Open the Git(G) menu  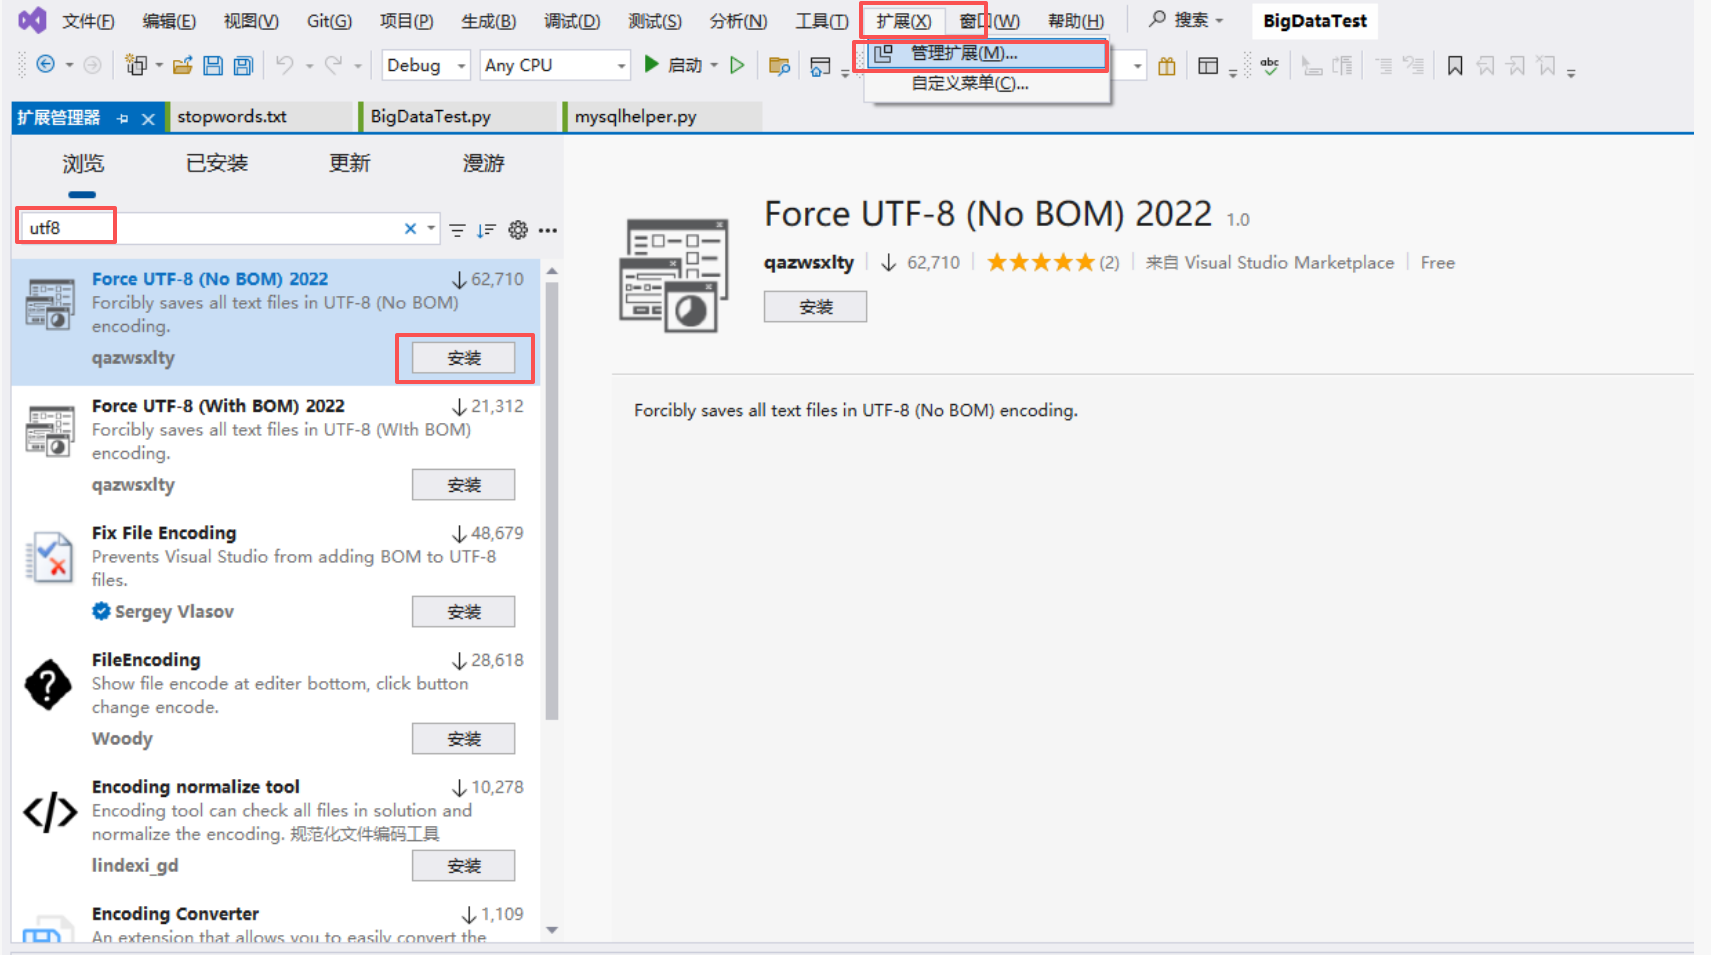(x=329, y=21)
